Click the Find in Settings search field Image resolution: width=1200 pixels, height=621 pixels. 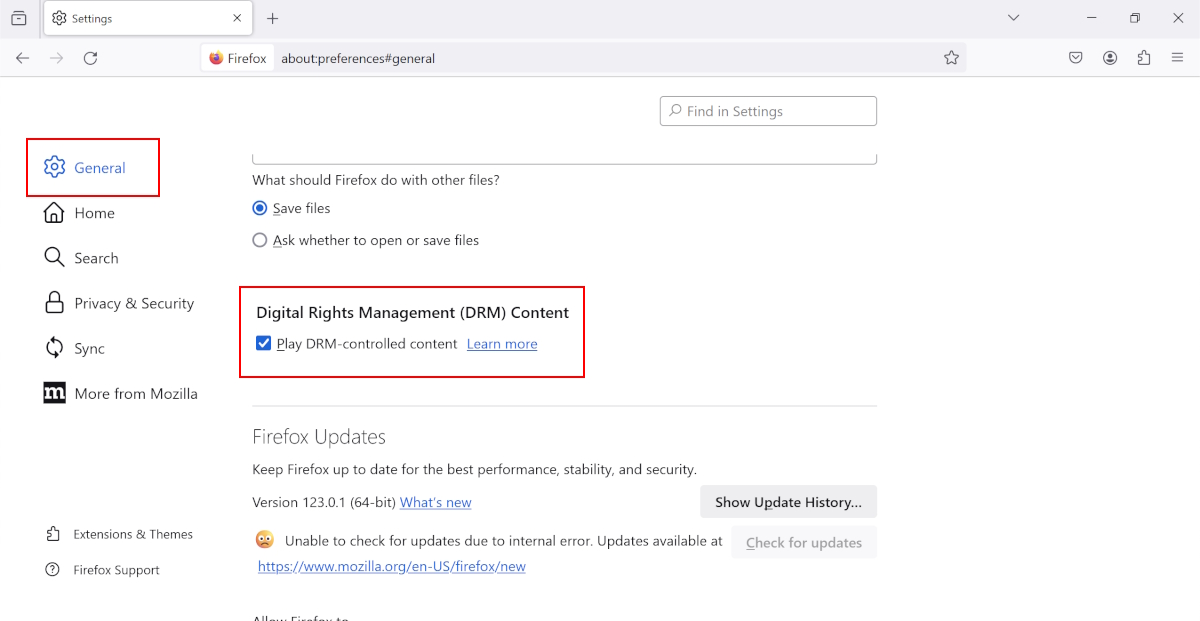click(x=768, y=110)
